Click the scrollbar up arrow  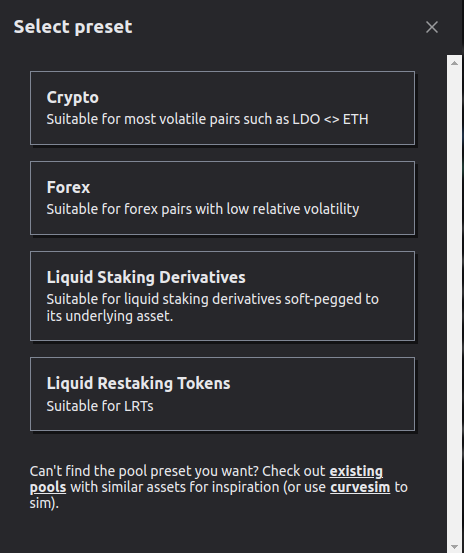[454, 63]
